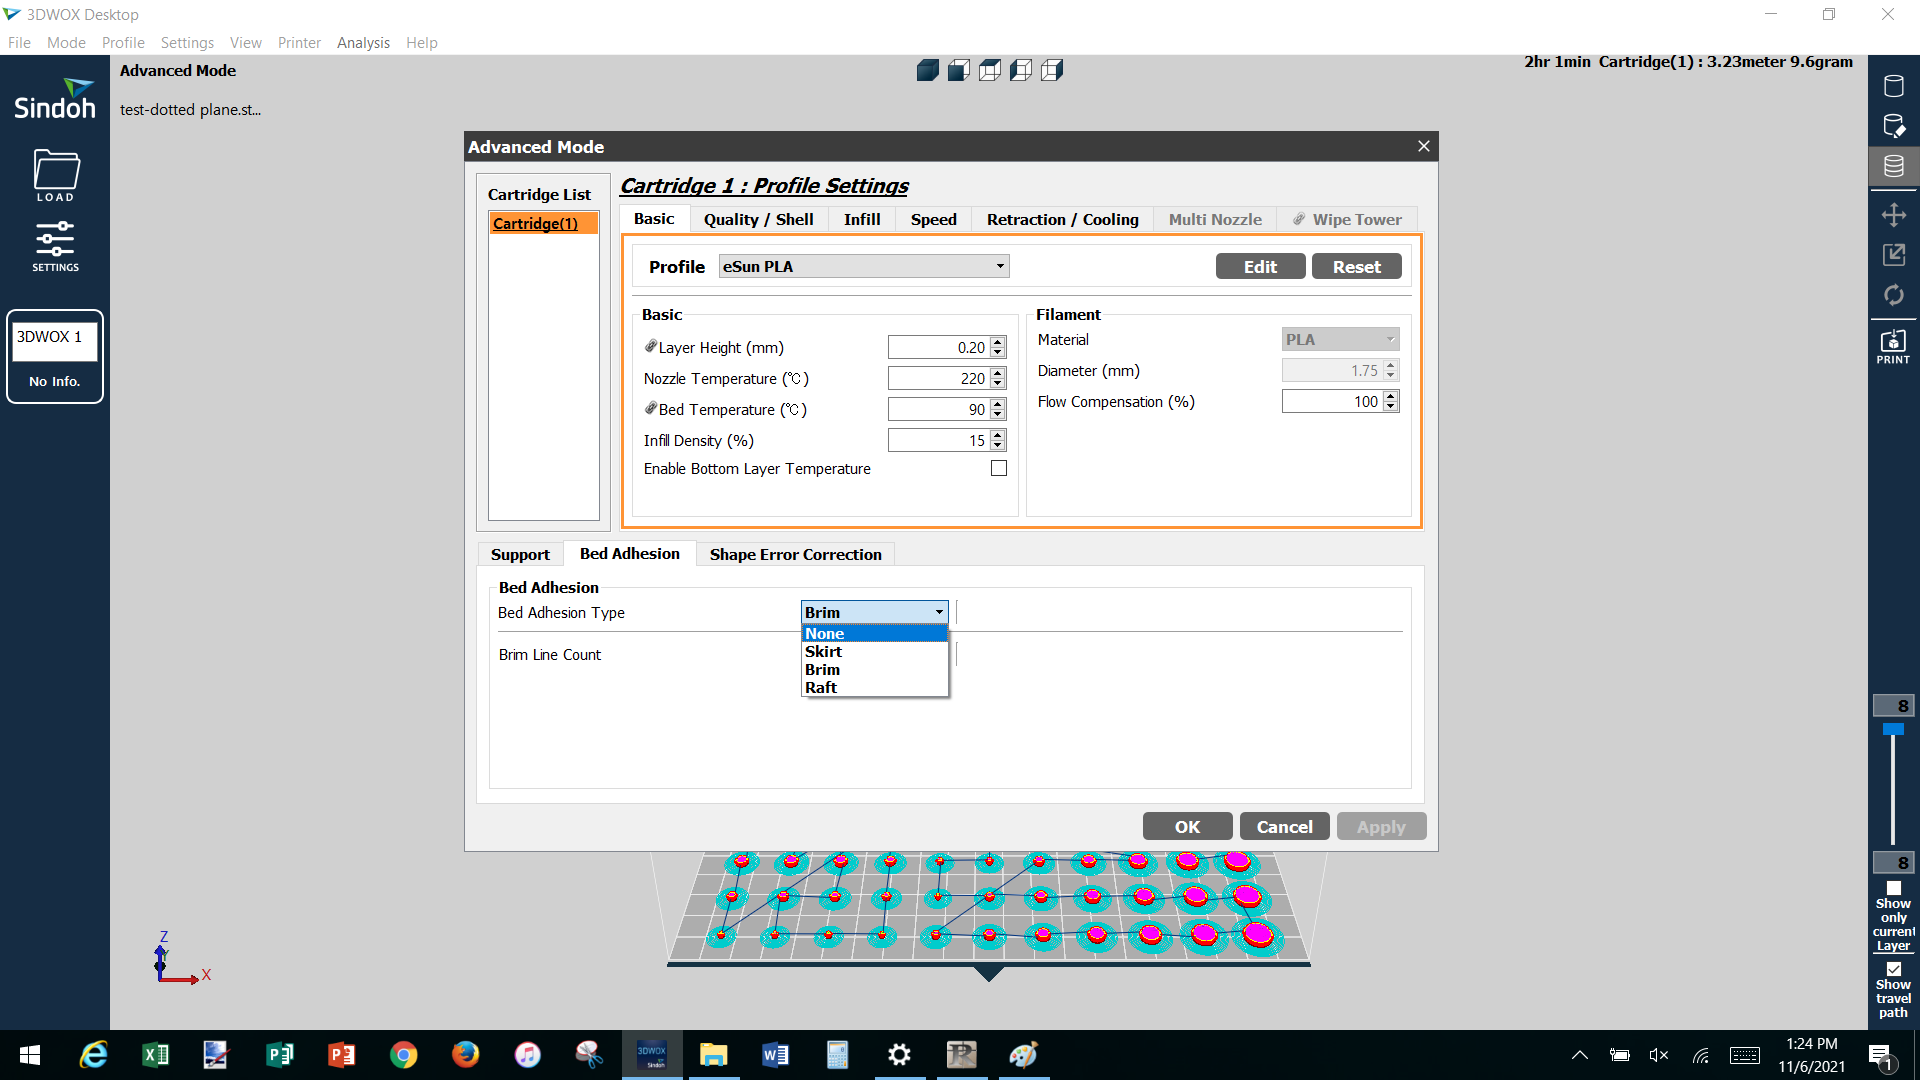This screenshot has height=1080, width=1920.
Task: Open Shape Error Correction tab
Action: (x=795, y=554)
